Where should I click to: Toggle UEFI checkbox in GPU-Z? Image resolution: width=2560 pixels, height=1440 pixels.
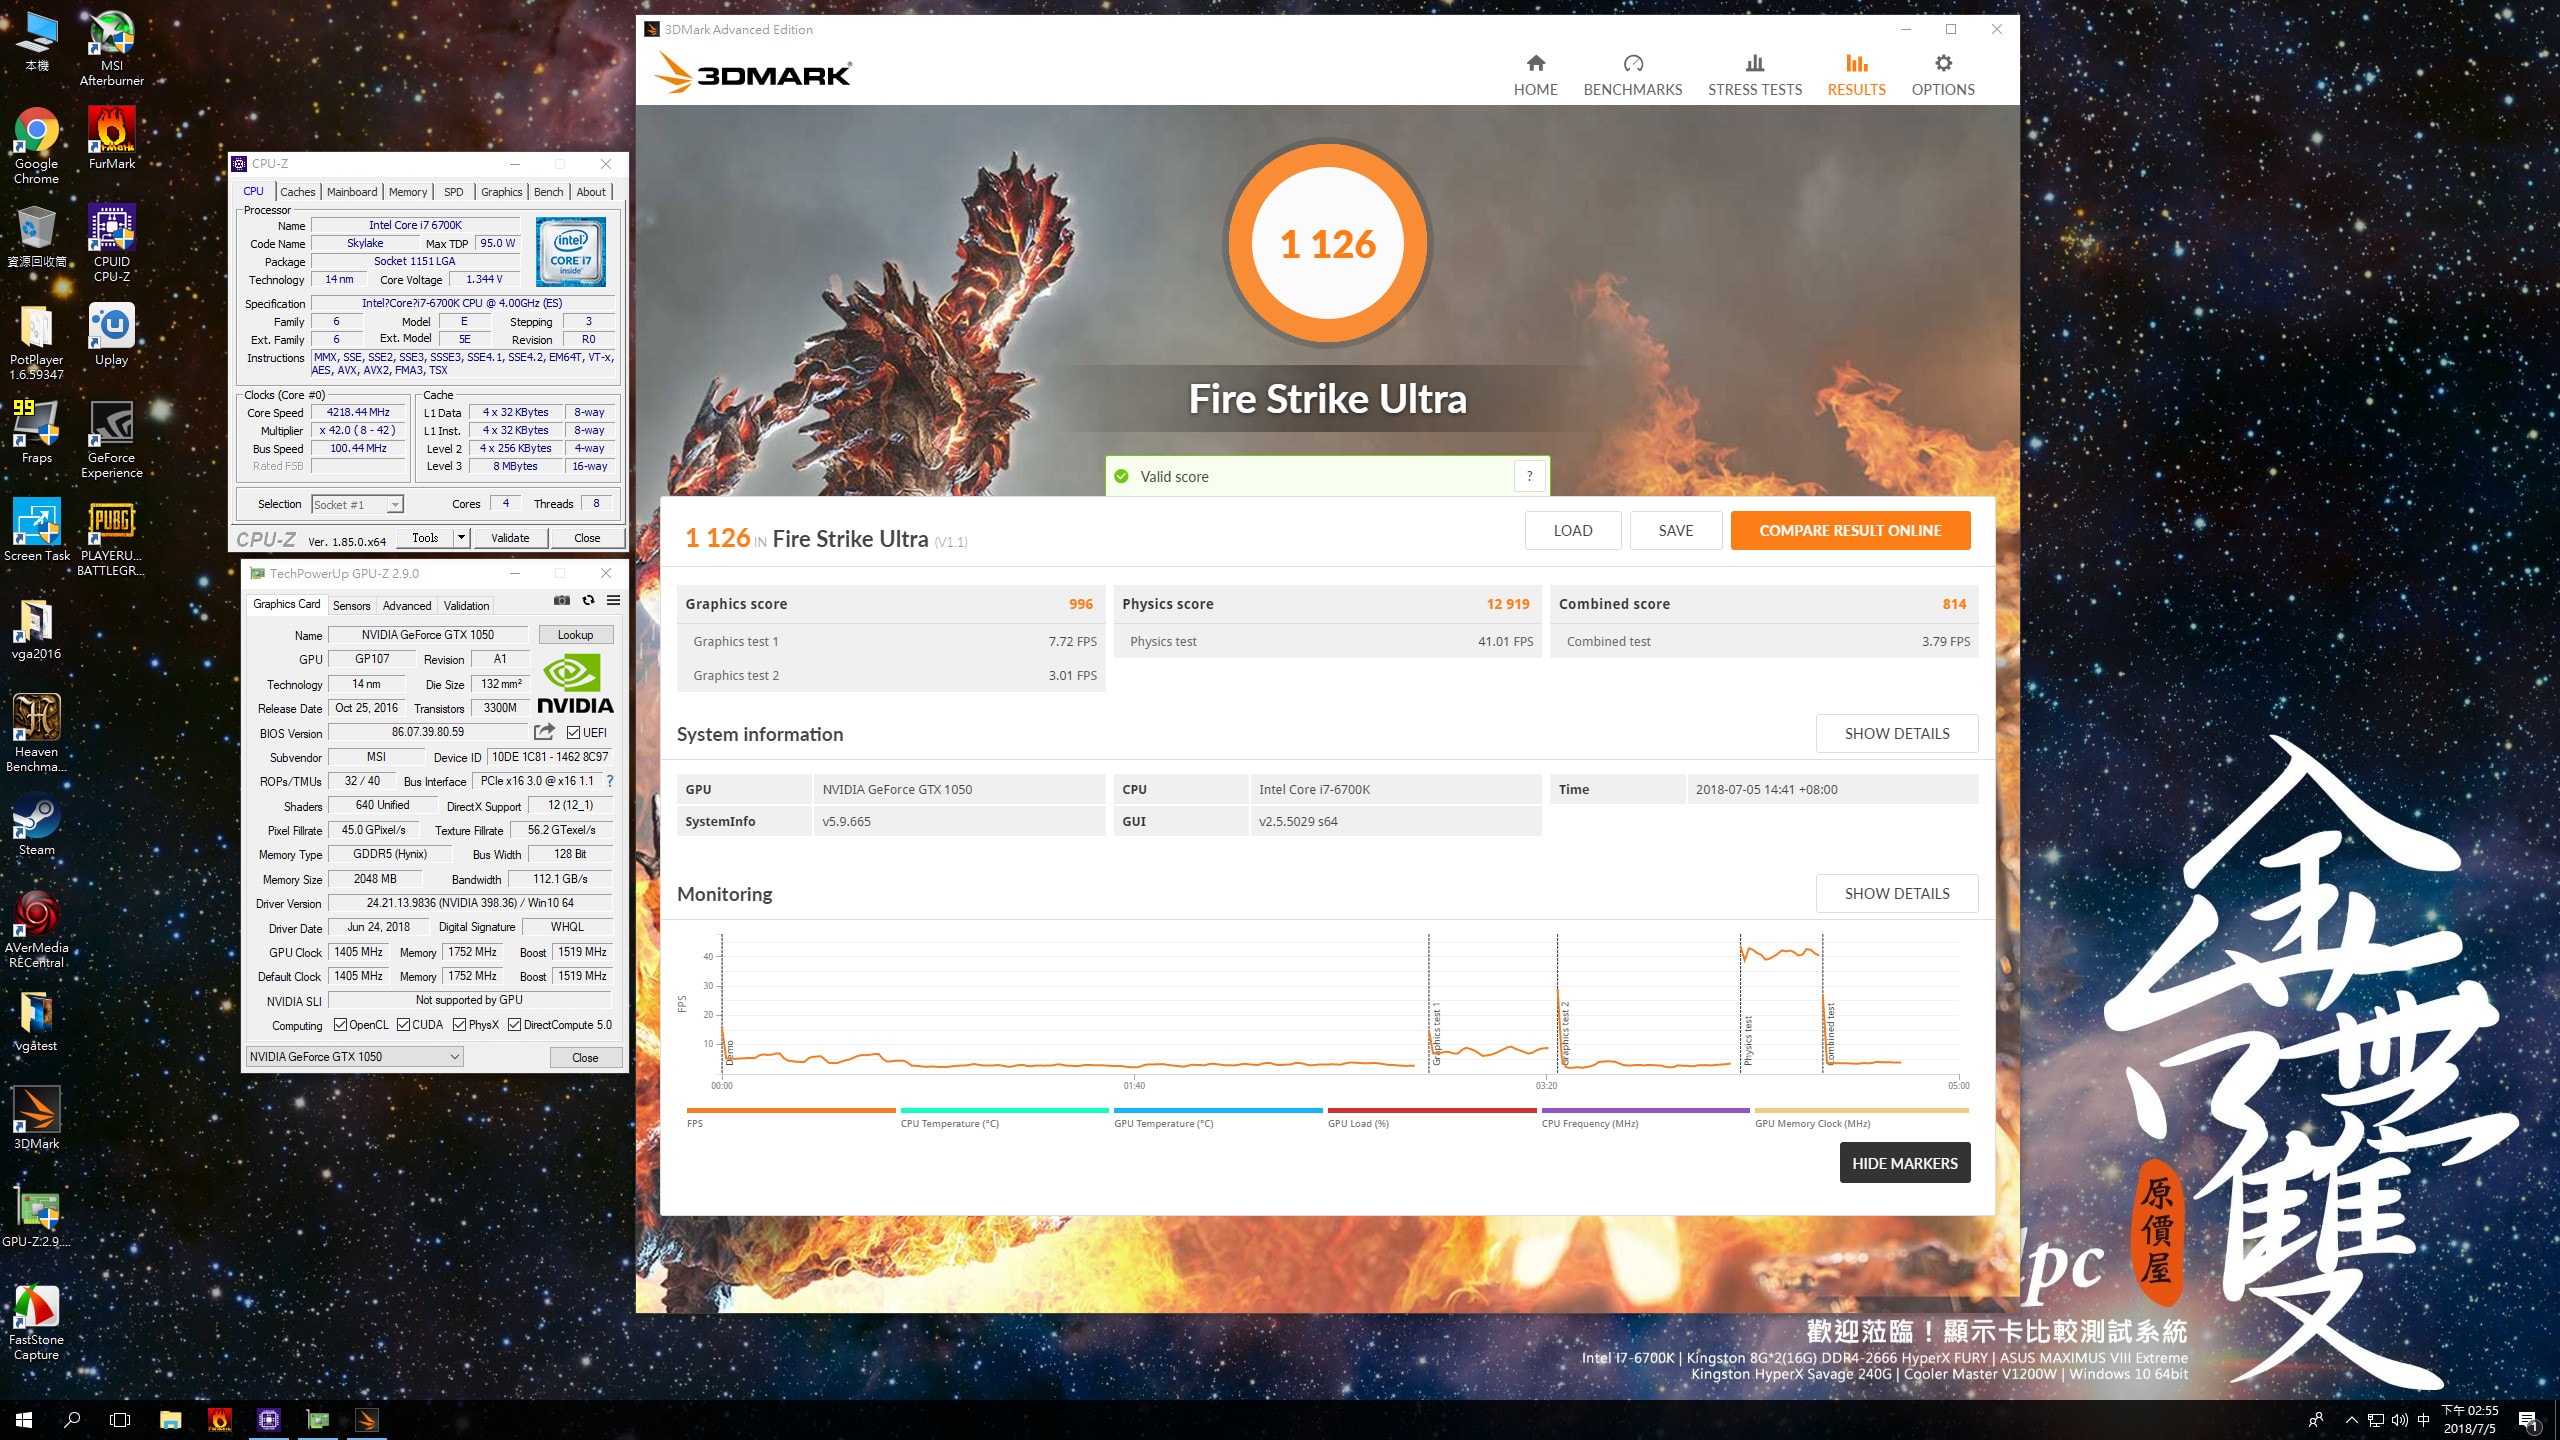pyautogui.click(x=573, y=733)
